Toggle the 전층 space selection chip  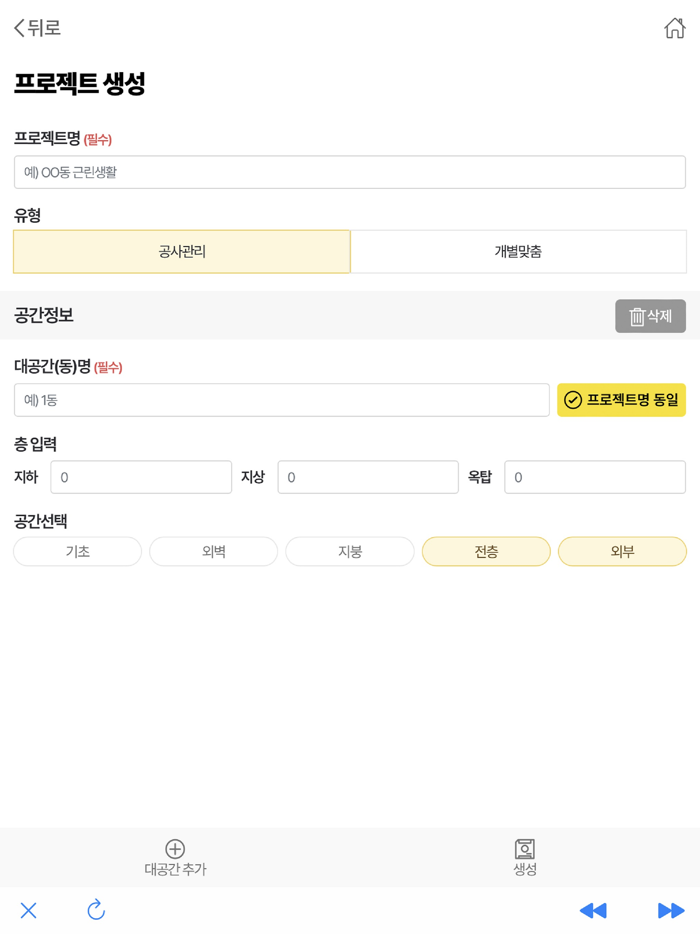click(486, 551)
